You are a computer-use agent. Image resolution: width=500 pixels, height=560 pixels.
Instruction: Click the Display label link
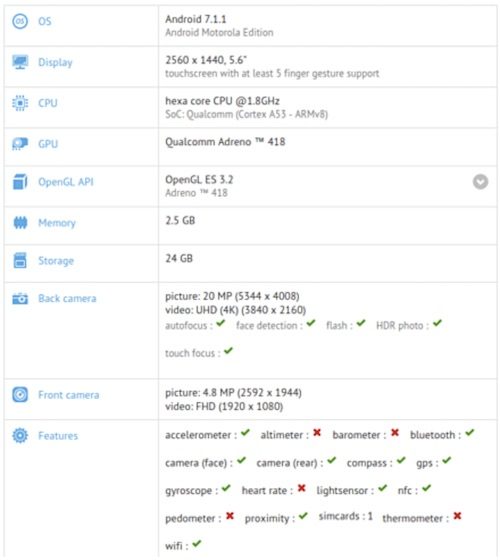(x=55, y=62)
